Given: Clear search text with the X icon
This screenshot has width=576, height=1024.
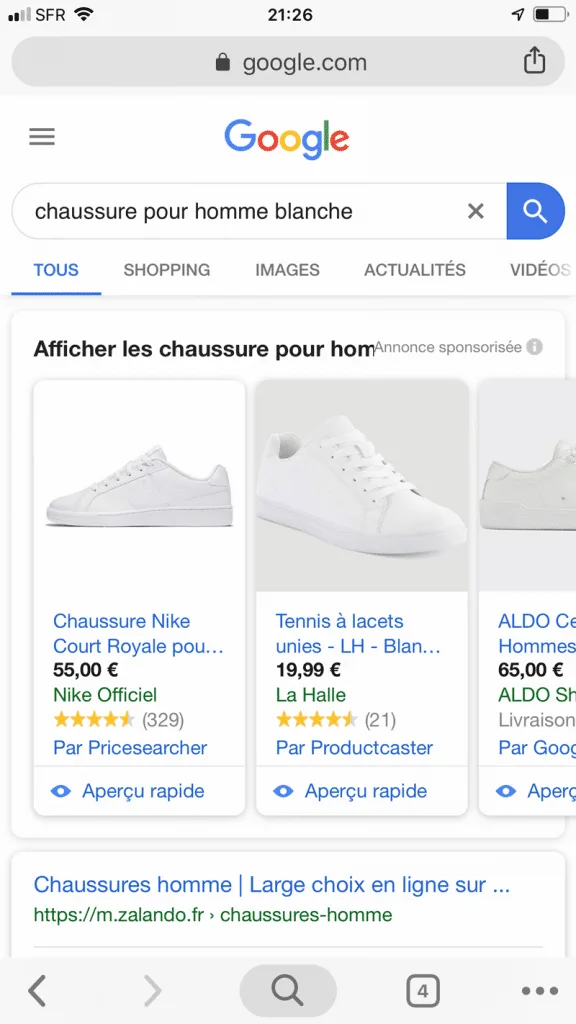Looking at the screenshot, I should tap(476, 211).
